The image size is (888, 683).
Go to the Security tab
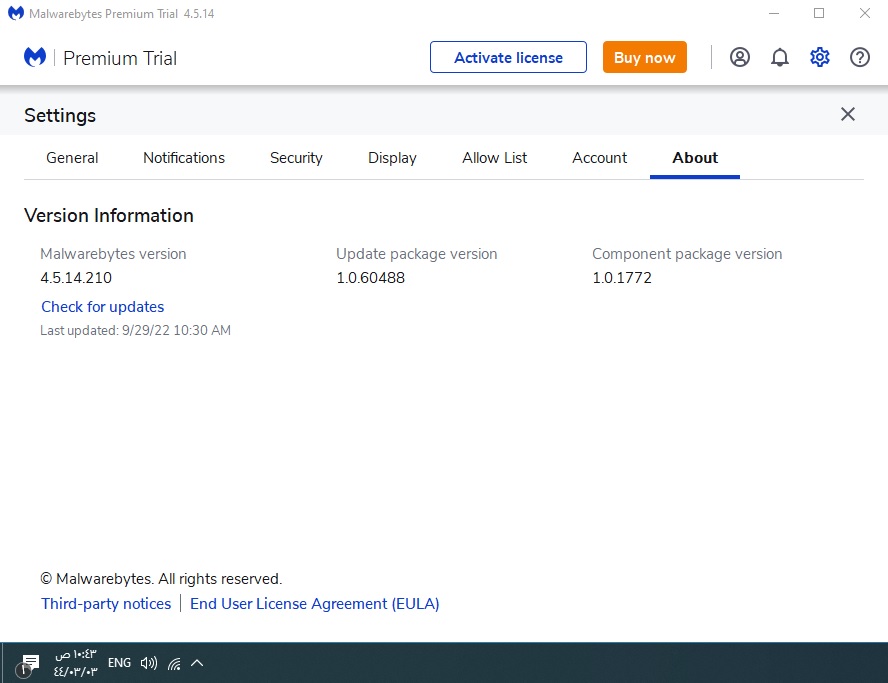[x=296, y=158]
